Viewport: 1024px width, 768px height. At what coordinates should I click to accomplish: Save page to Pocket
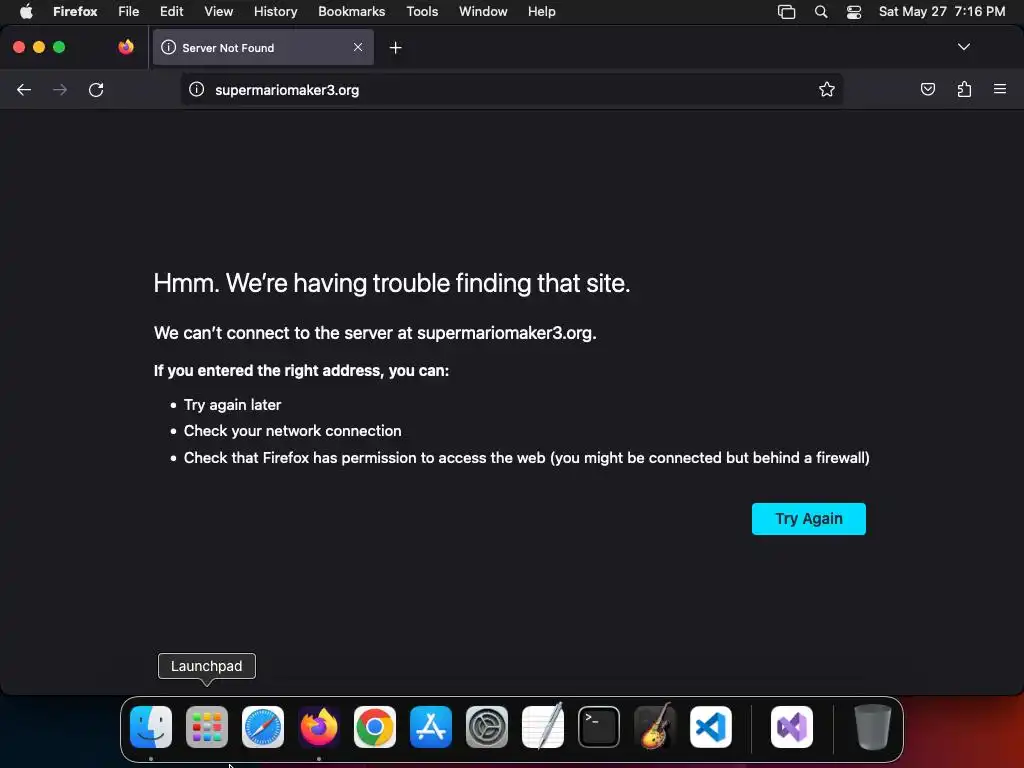(x=927, y=89)
